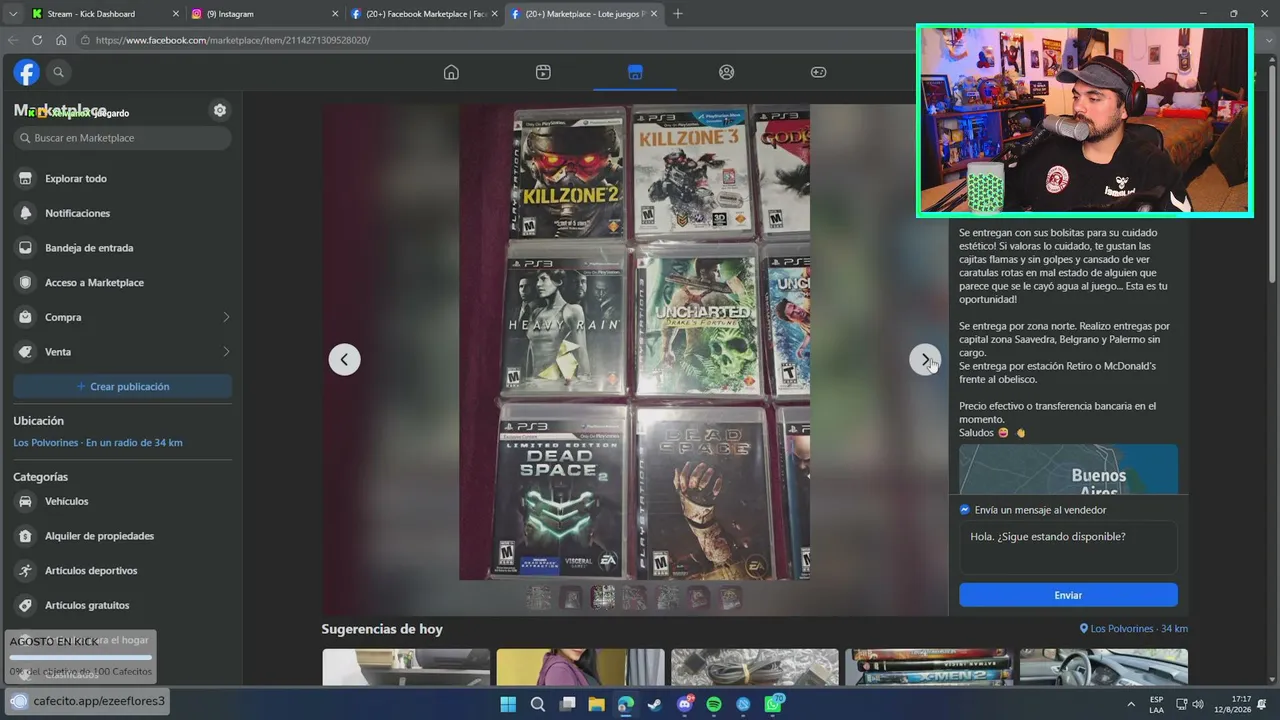The width and height of the screenshot is (1280, 720).
Task: Click the Facebook search magnifier icon
Action: coord(58,72)
